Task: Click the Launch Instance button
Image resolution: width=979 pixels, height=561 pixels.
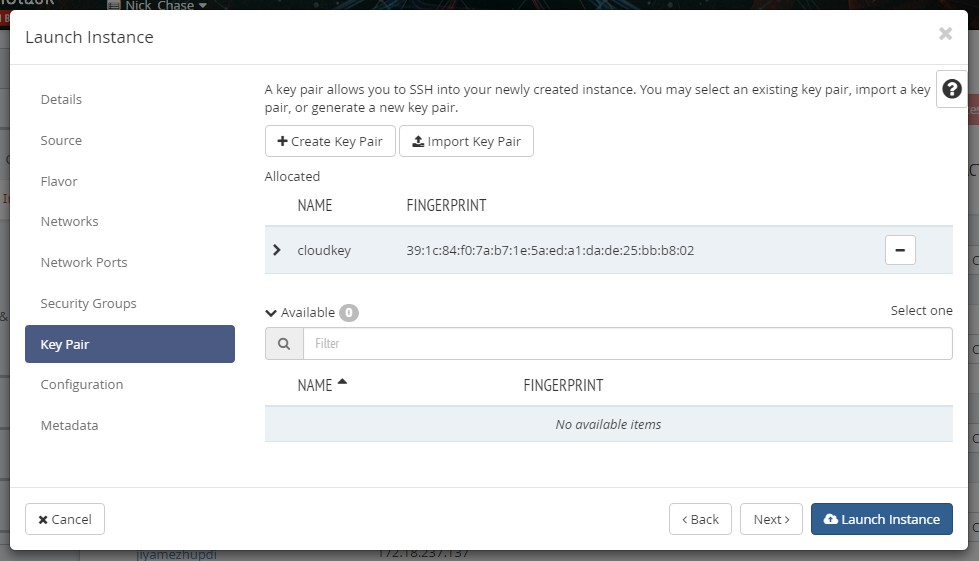Action: pyautogui.click(x=882, y=519)
